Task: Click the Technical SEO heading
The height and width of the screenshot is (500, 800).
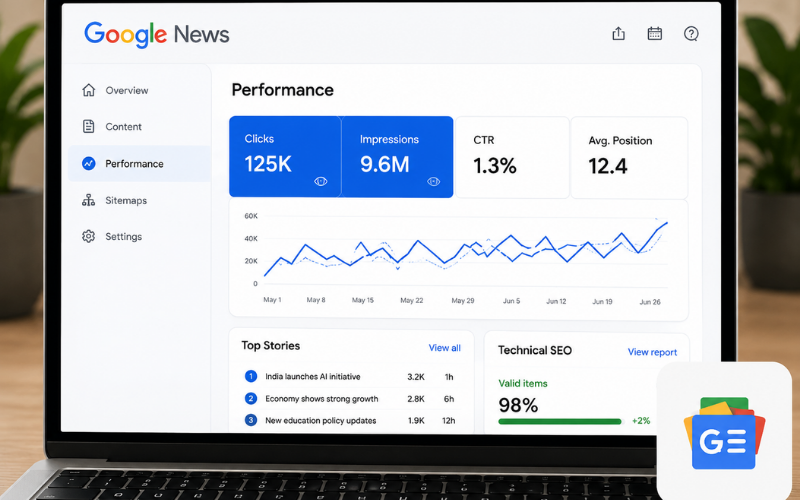Action: tap(535, 351)
